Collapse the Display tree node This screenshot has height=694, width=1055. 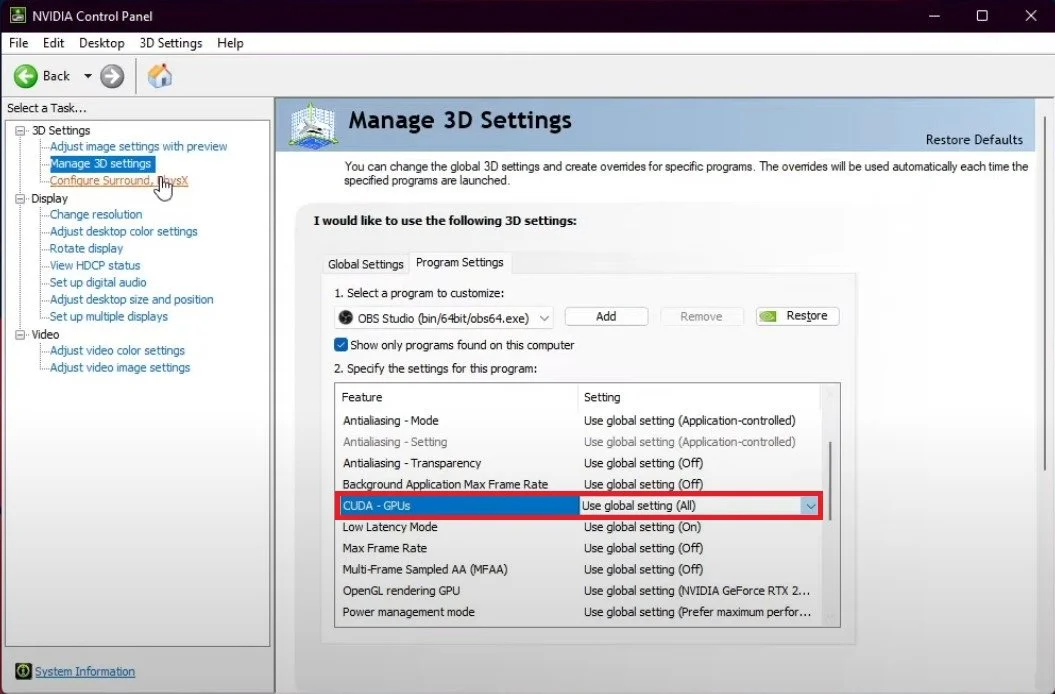[20, 199]
